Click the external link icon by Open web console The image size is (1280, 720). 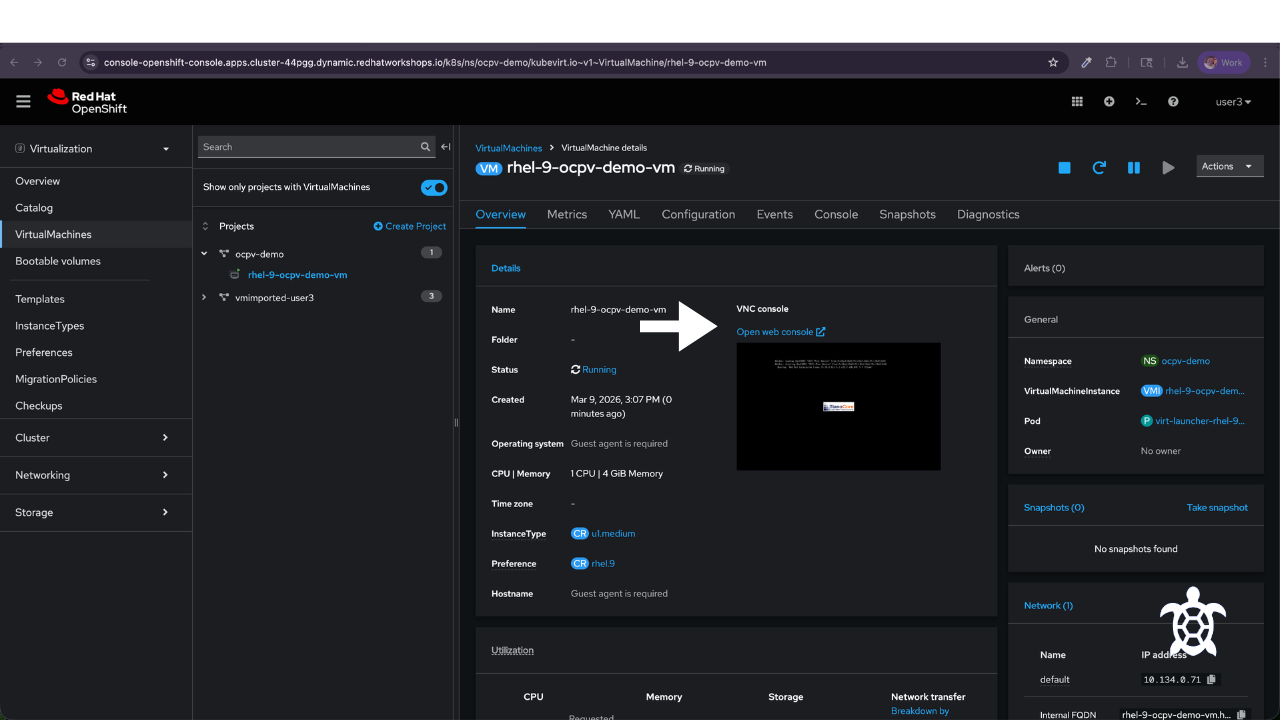(821, 332)
